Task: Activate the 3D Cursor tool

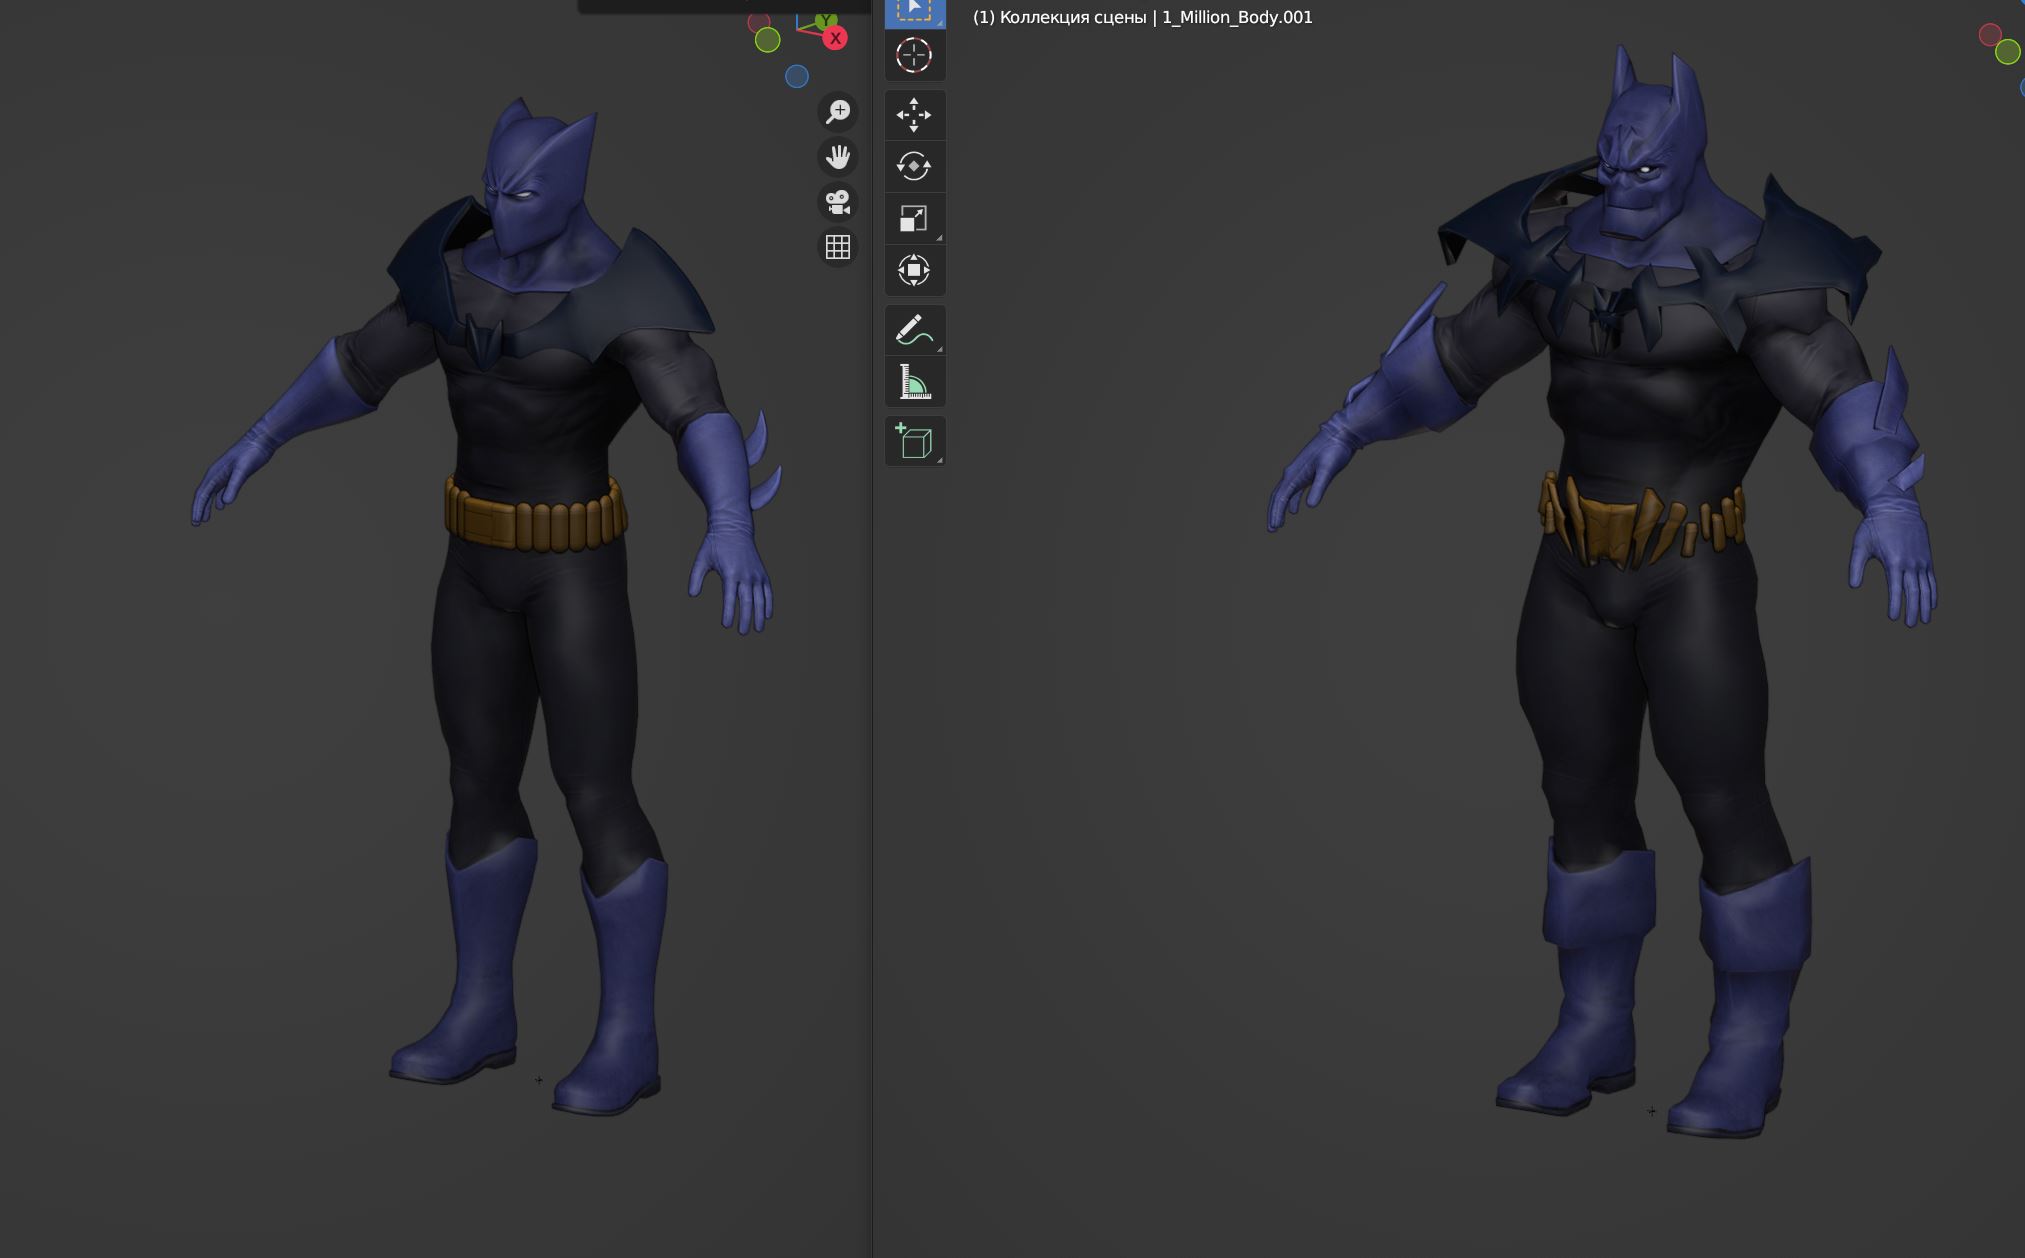Action: click(x=914, y=56)
